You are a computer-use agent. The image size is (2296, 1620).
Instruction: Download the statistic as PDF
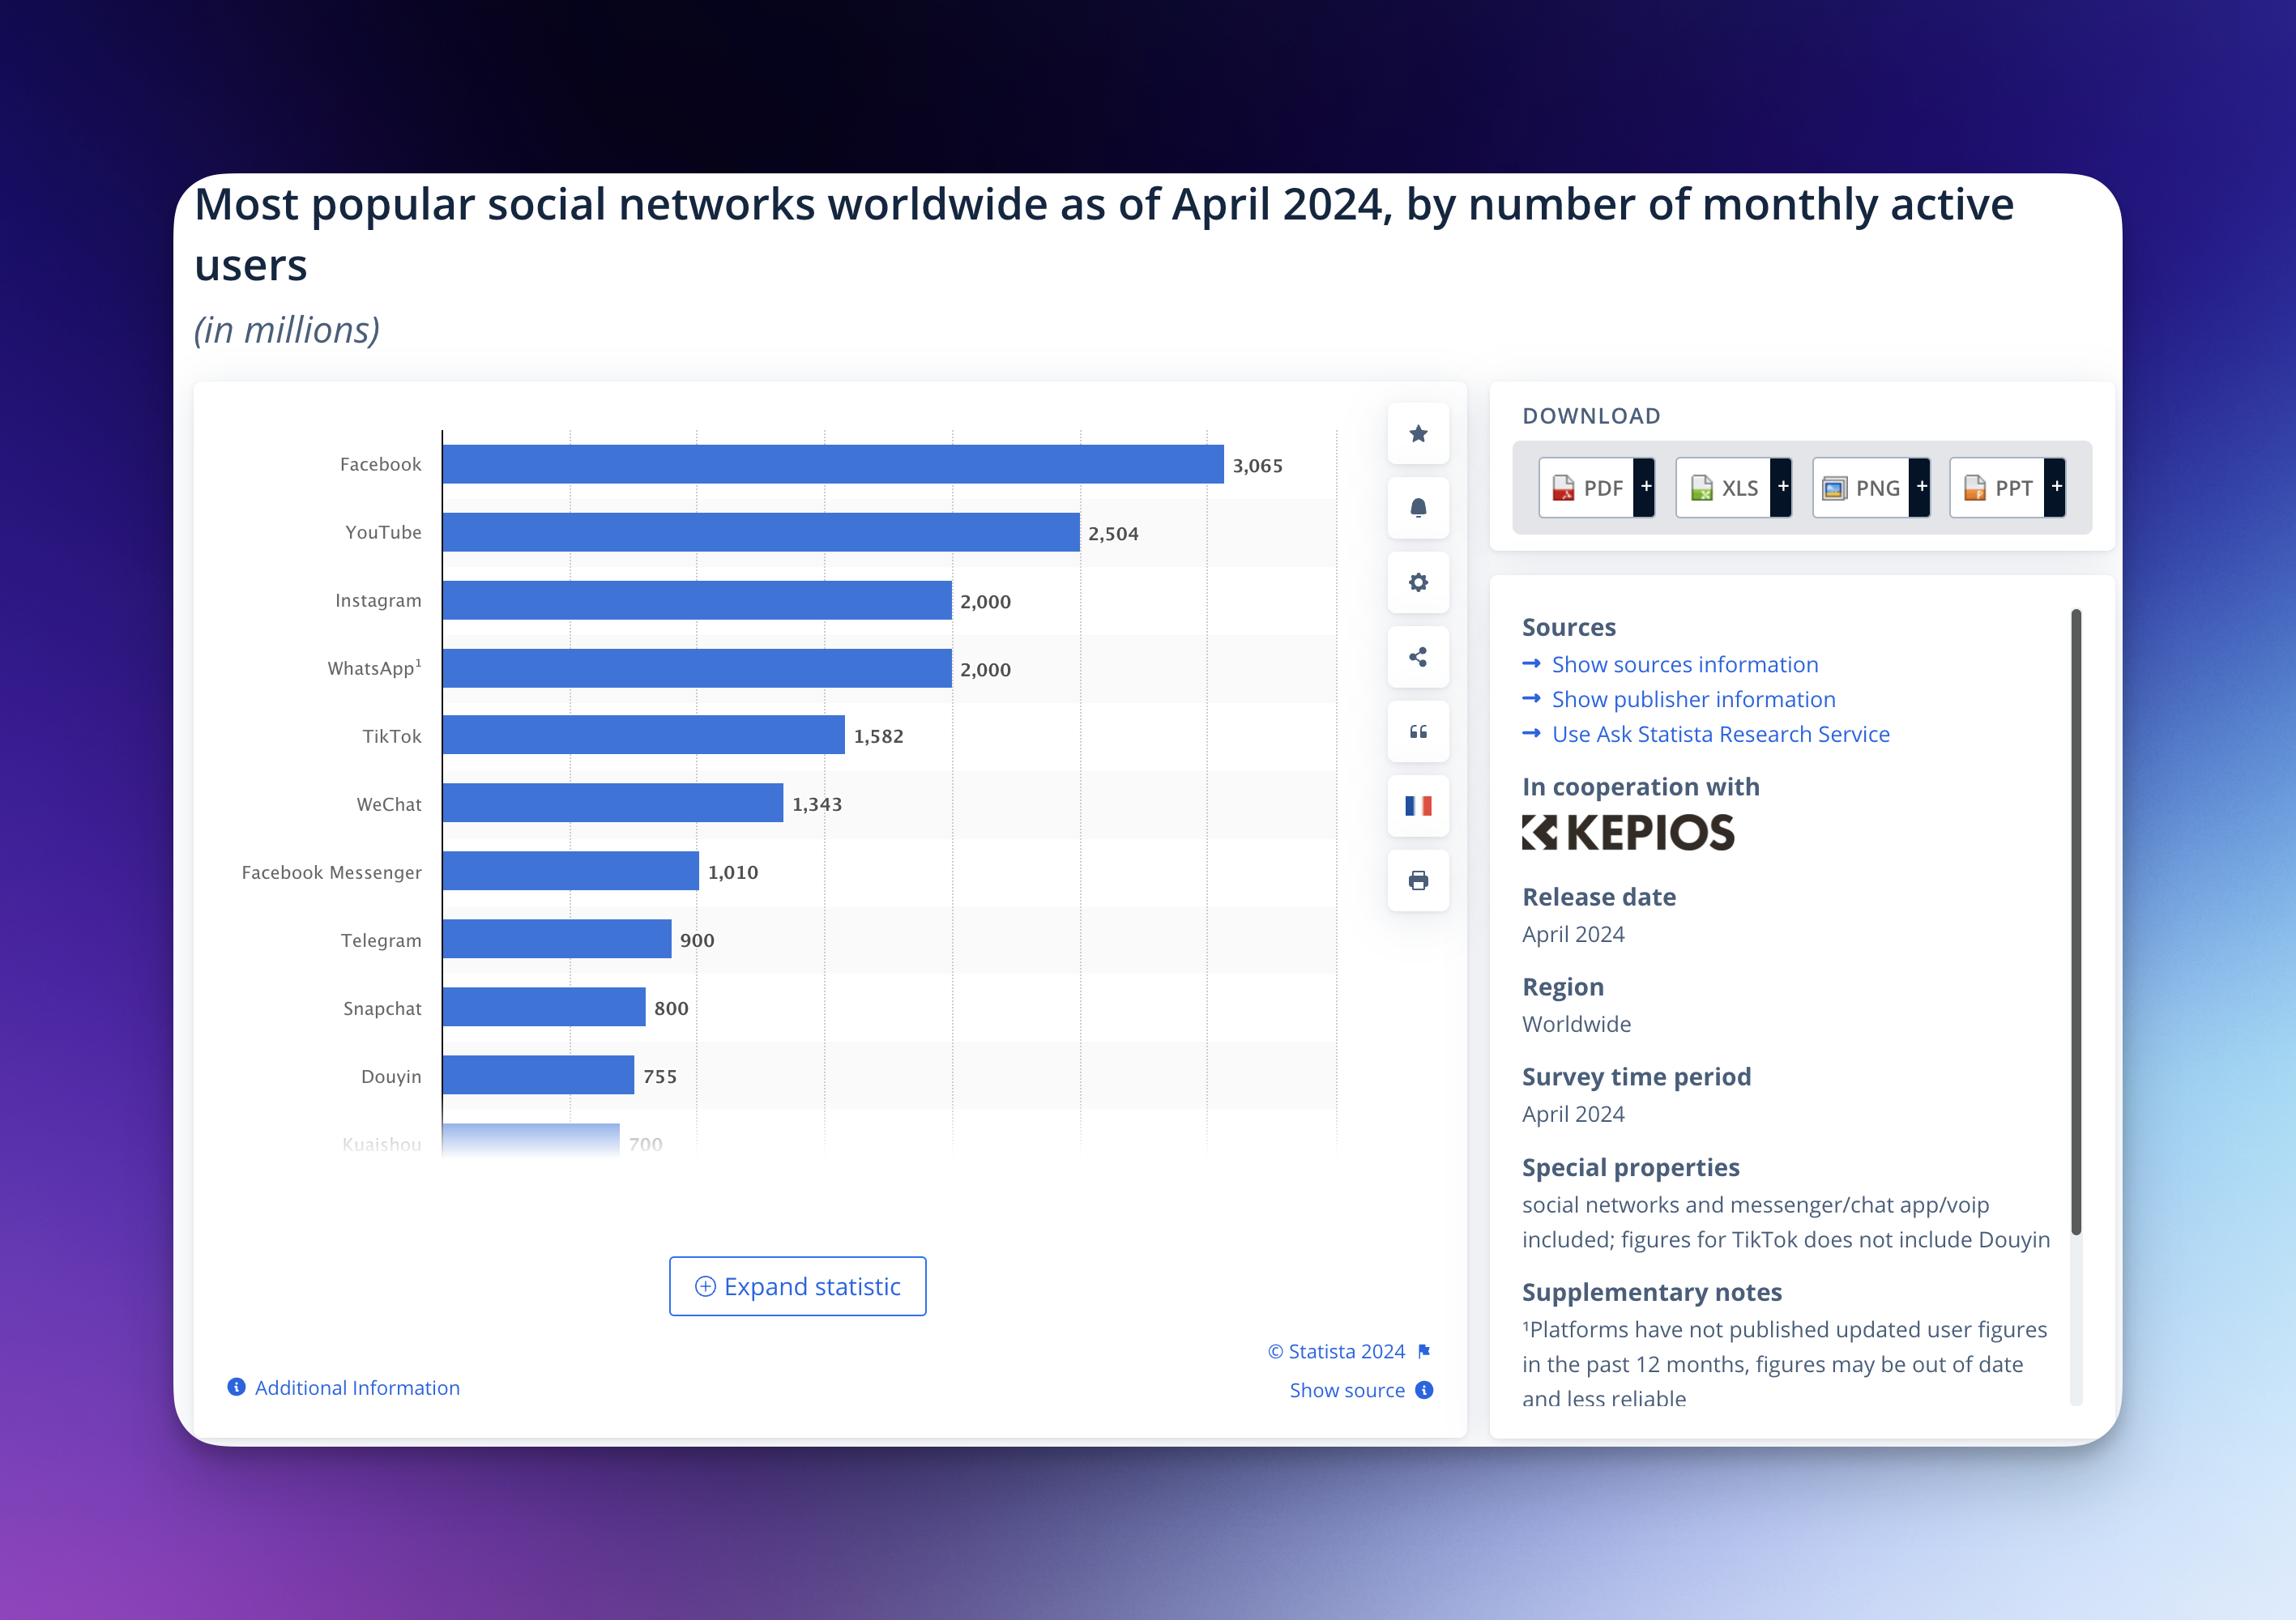click(1587, 488)
